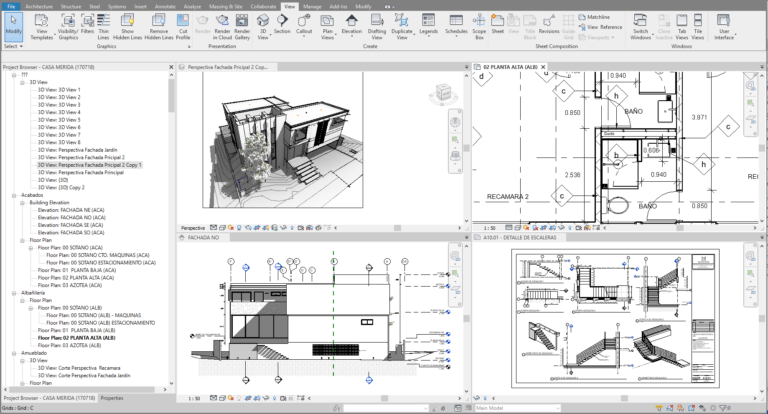Switch to the Manage ribbon tab

(x=312, y=6)
